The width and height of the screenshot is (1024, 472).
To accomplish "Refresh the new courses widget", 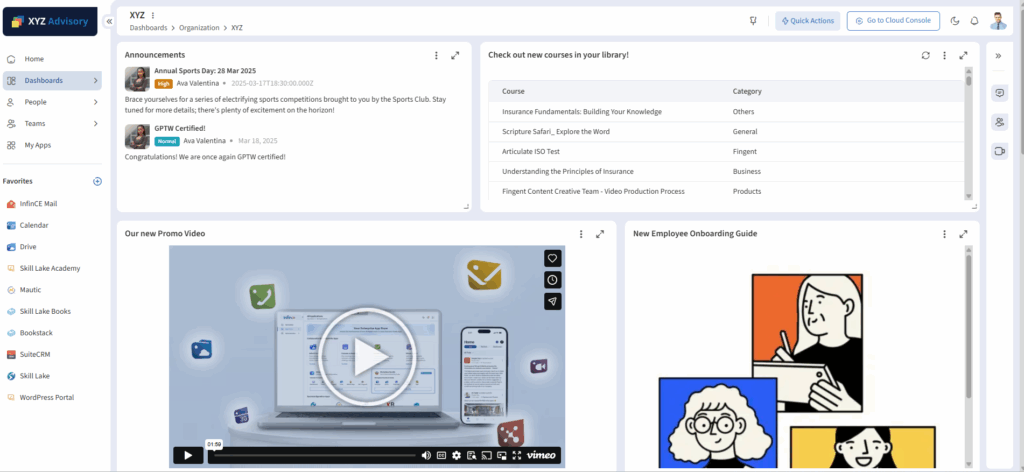I will pyautogui.click(x=926, y=55).
